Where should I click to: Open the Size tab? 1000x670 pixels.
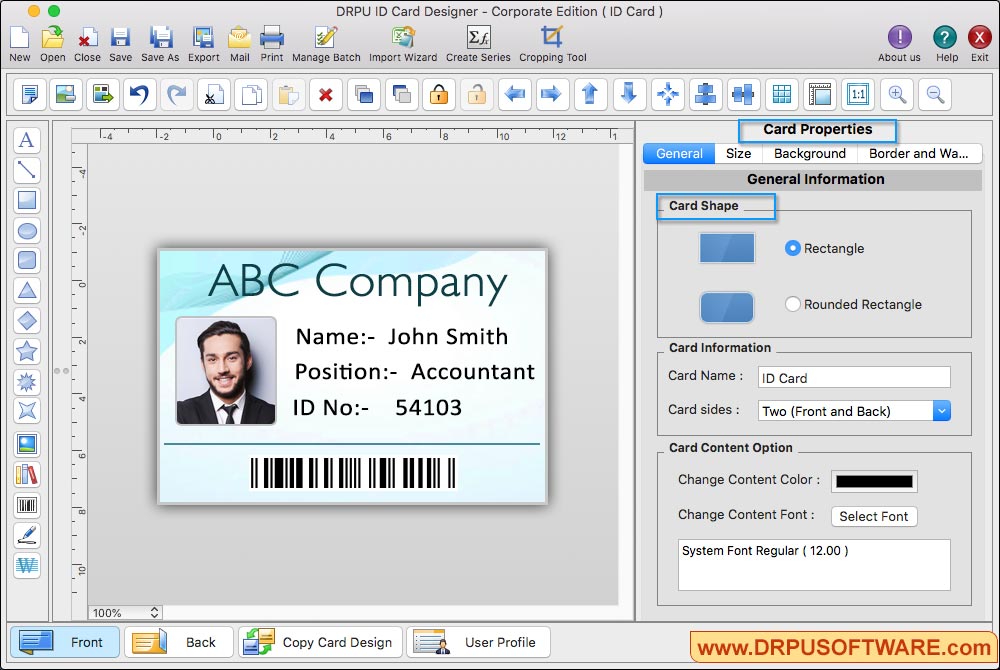[x=738, y=154]
